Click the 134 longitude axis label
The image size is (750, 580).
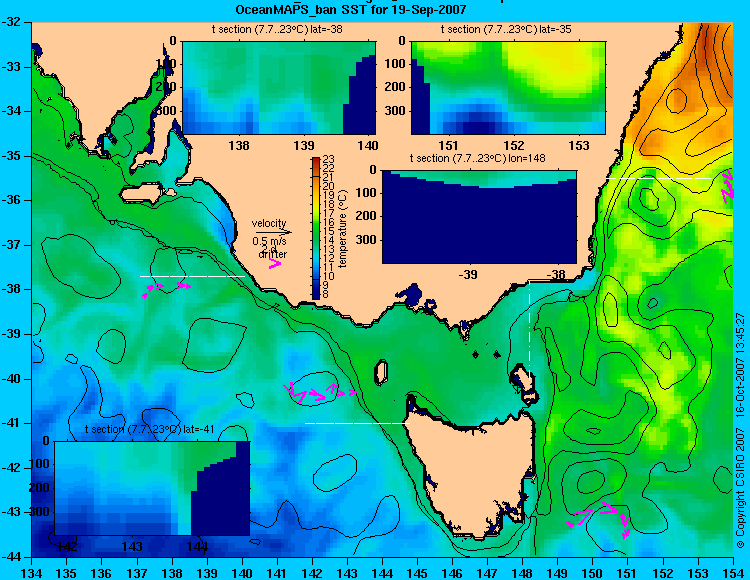tap(32, 573)
